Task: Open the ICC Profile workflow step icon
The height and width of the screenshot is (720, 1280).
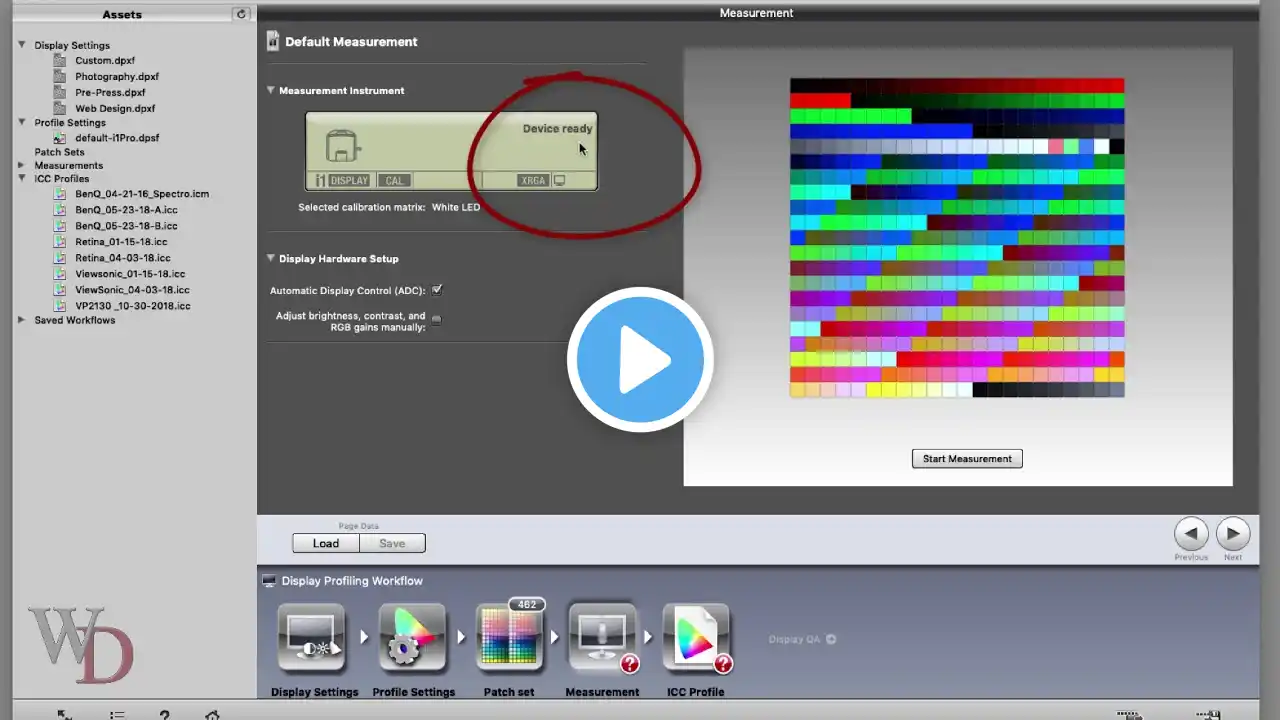Action: coord(697,638)
